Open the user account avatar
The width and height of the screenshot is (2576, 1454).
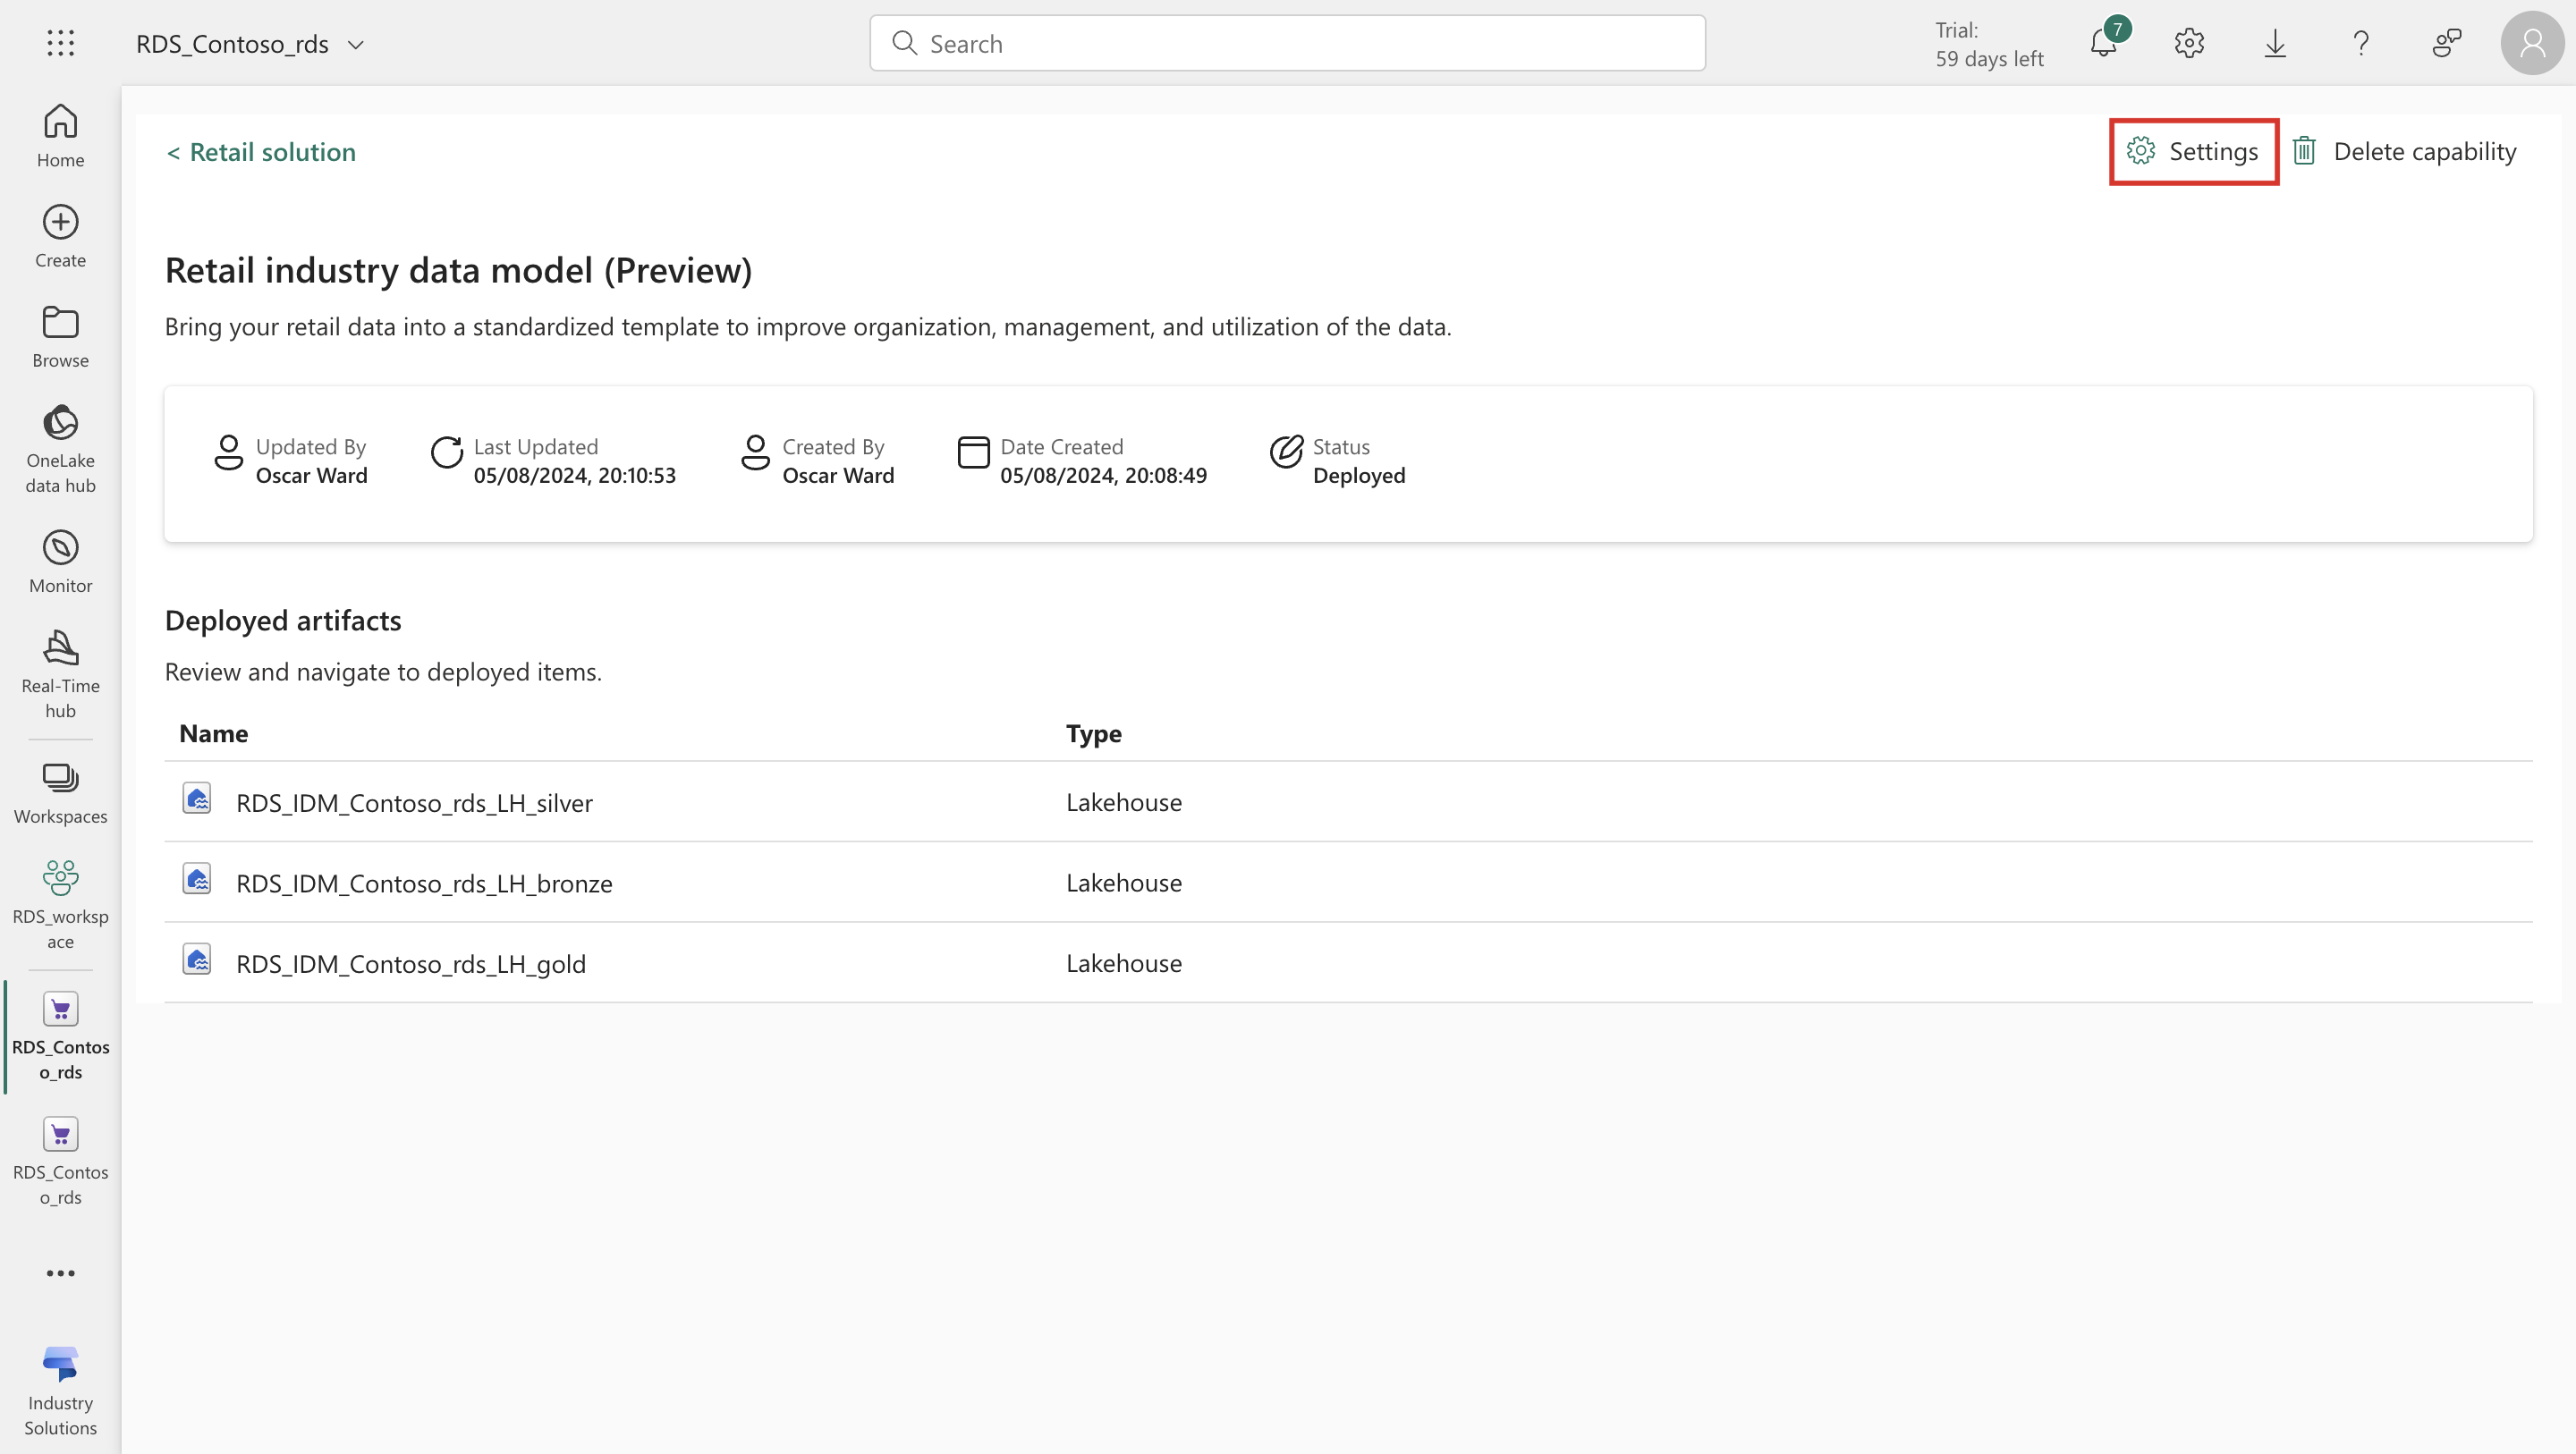(x=2532, y=43)
